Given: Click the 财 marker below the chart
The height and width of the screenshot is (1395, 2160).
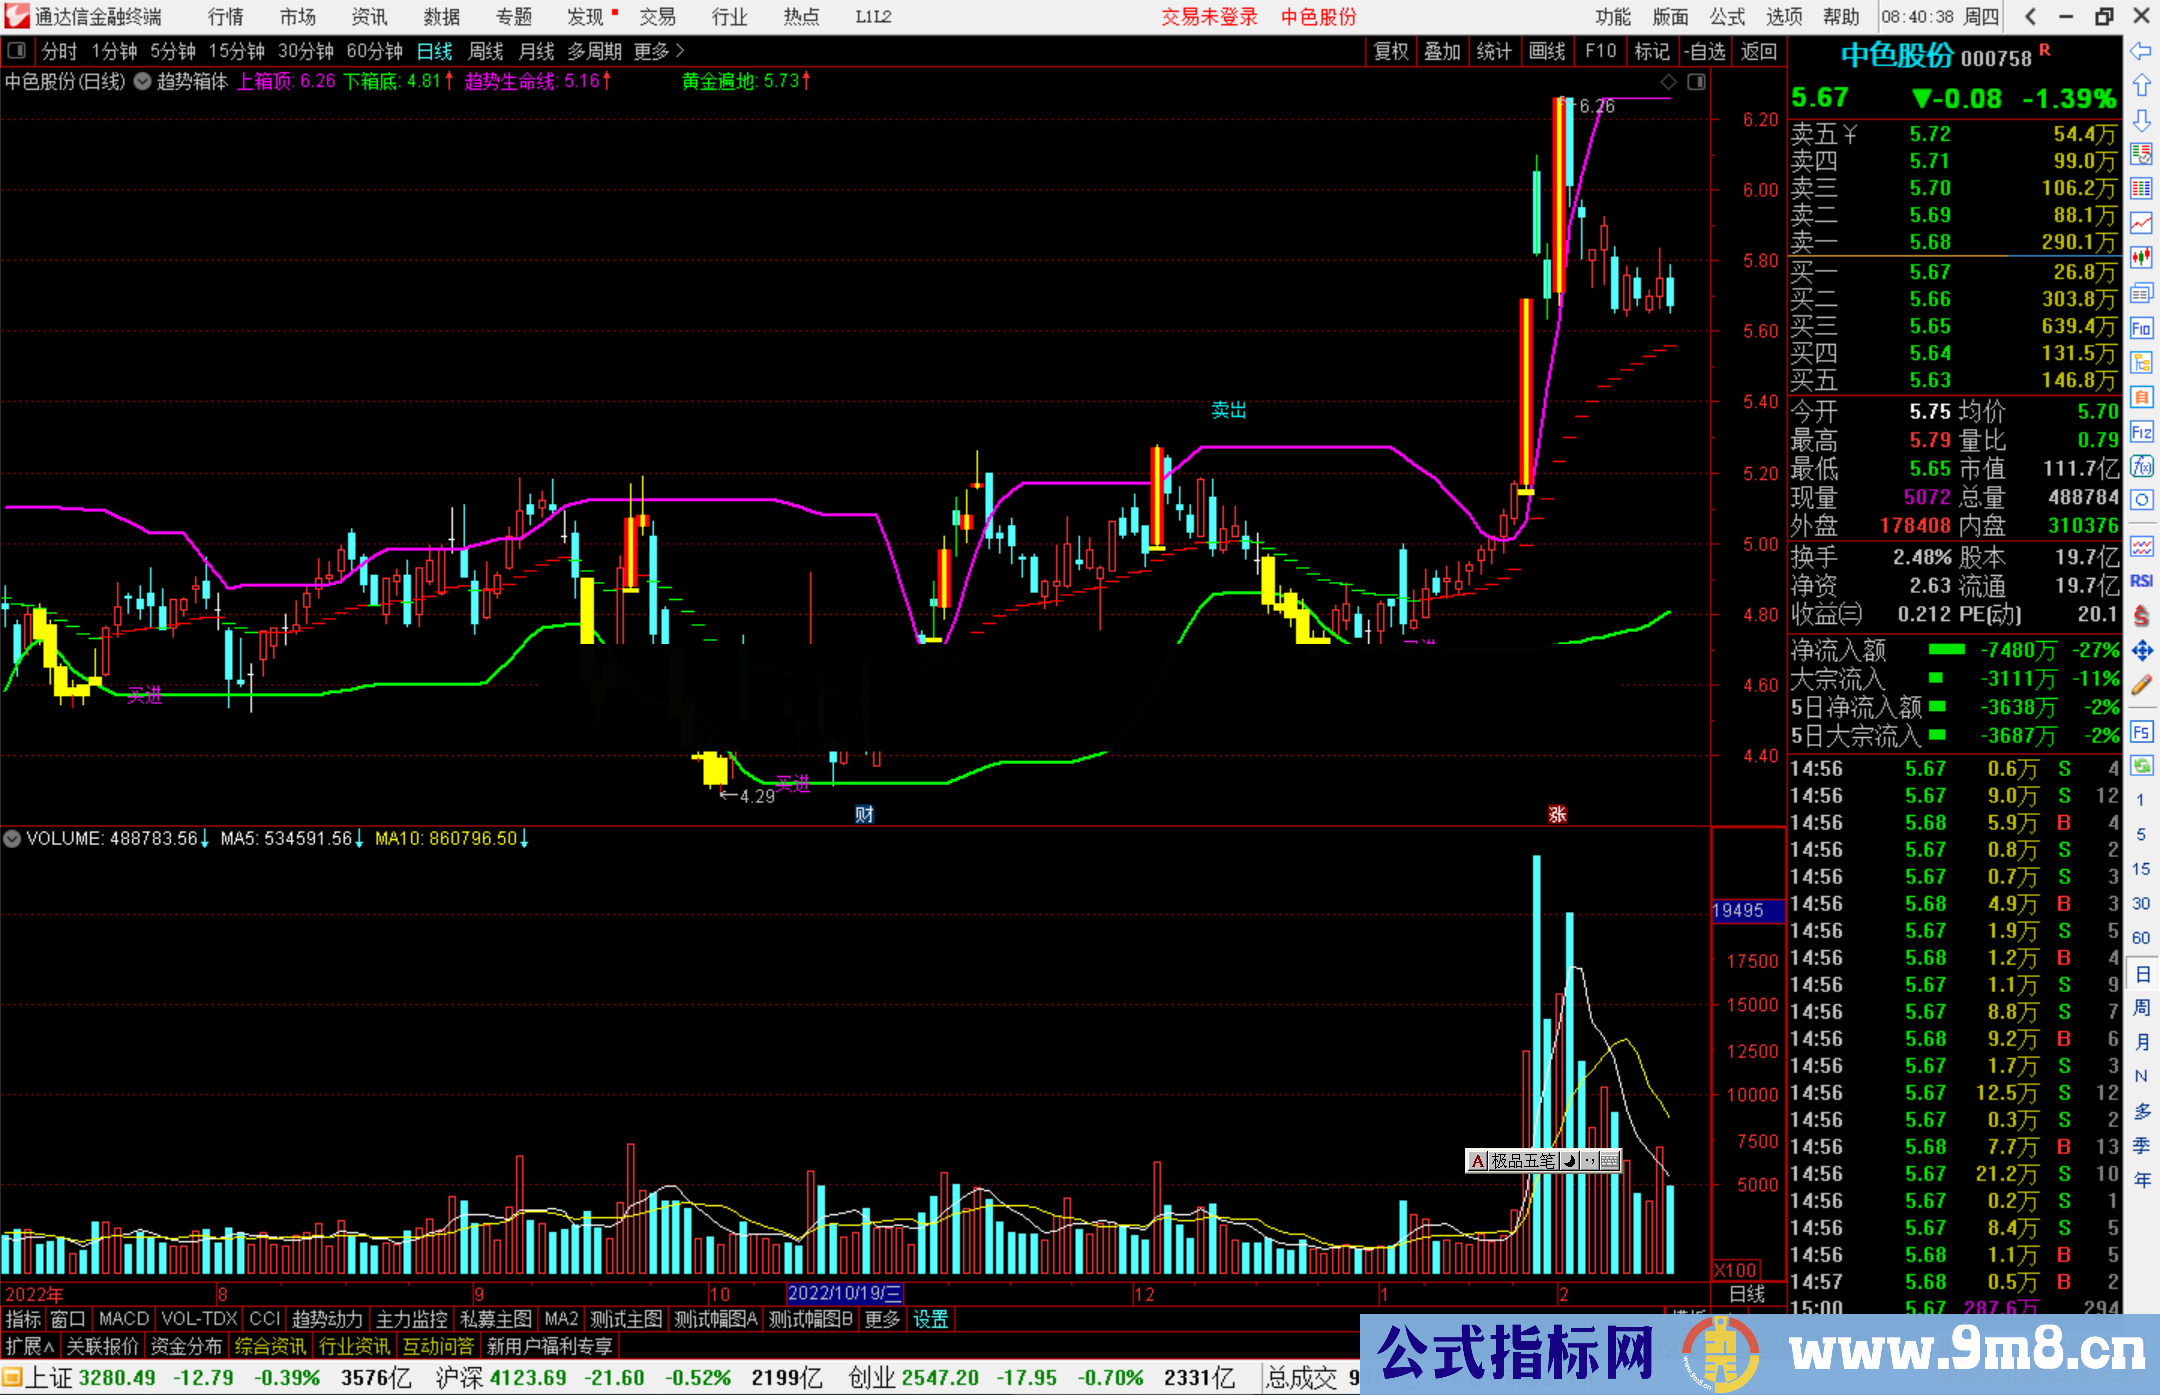Looking at the screenshot, I should (865, 814).
